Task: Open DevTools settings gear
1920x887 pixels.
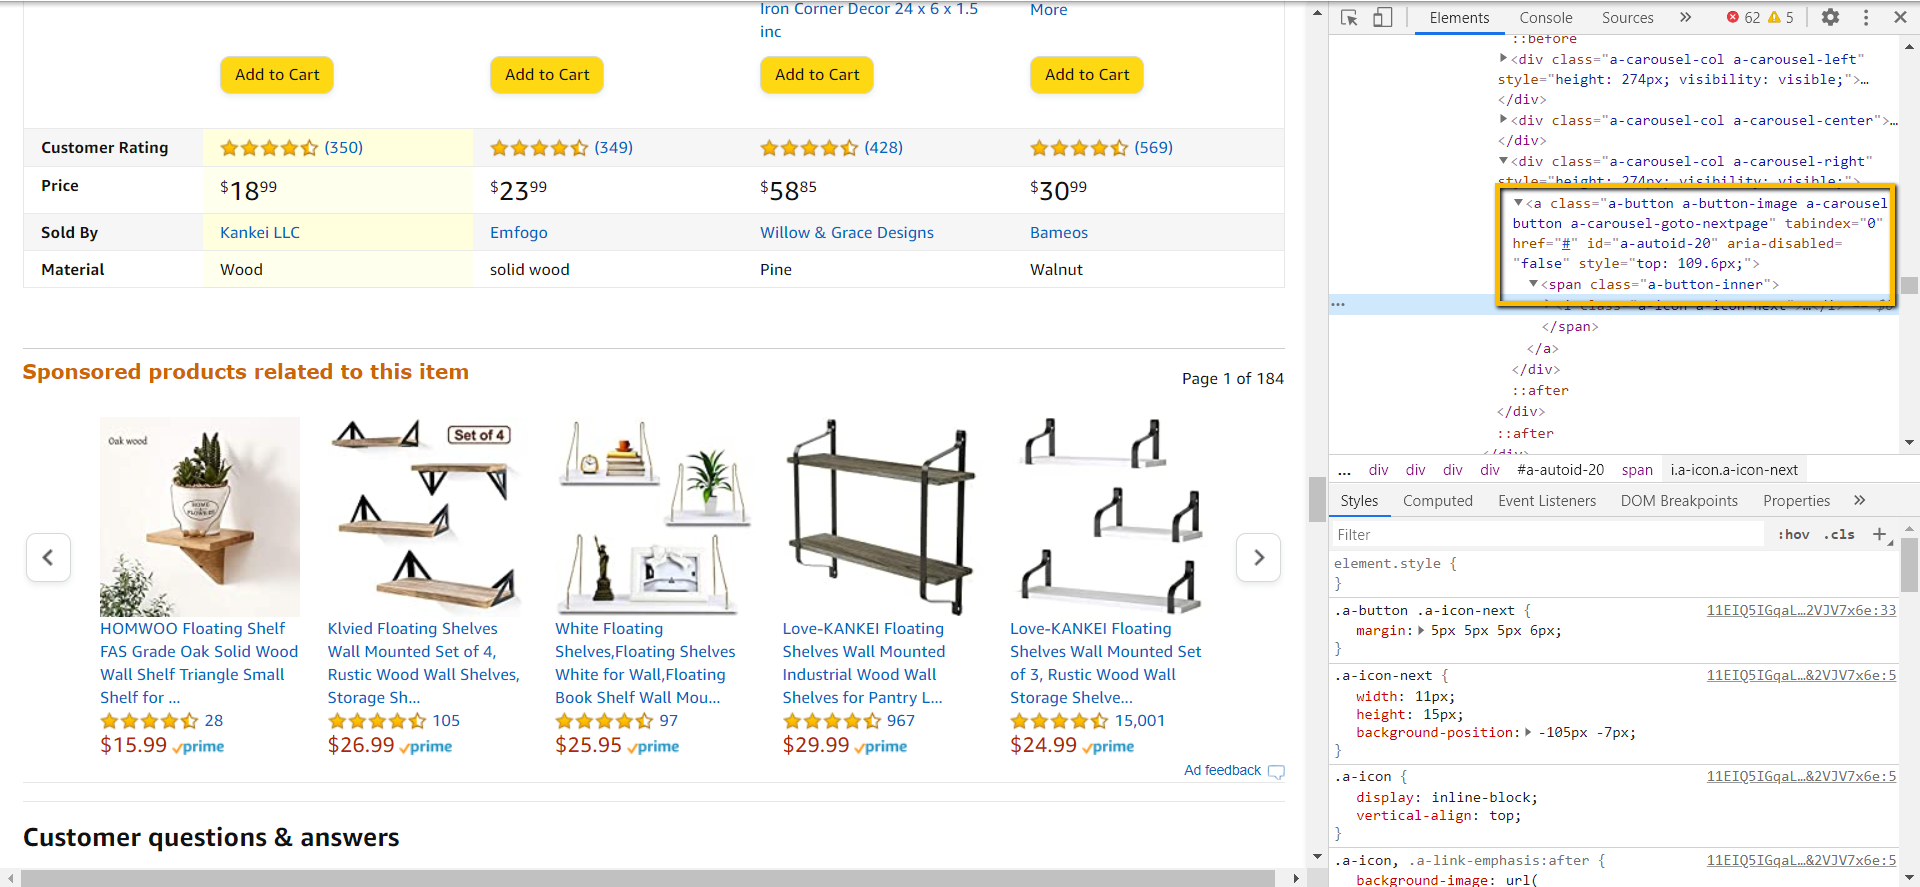Action: click(1830, 17)
